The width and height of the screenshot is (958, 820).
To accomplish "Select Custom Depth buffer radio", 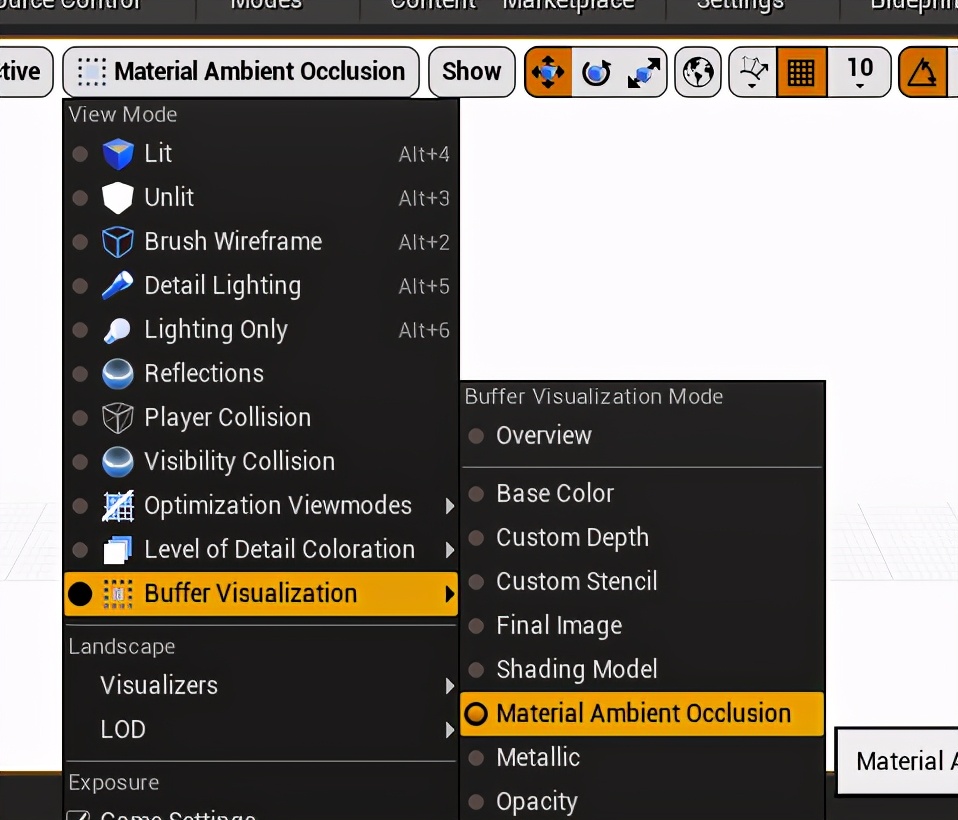I will [x=476, y=537].
